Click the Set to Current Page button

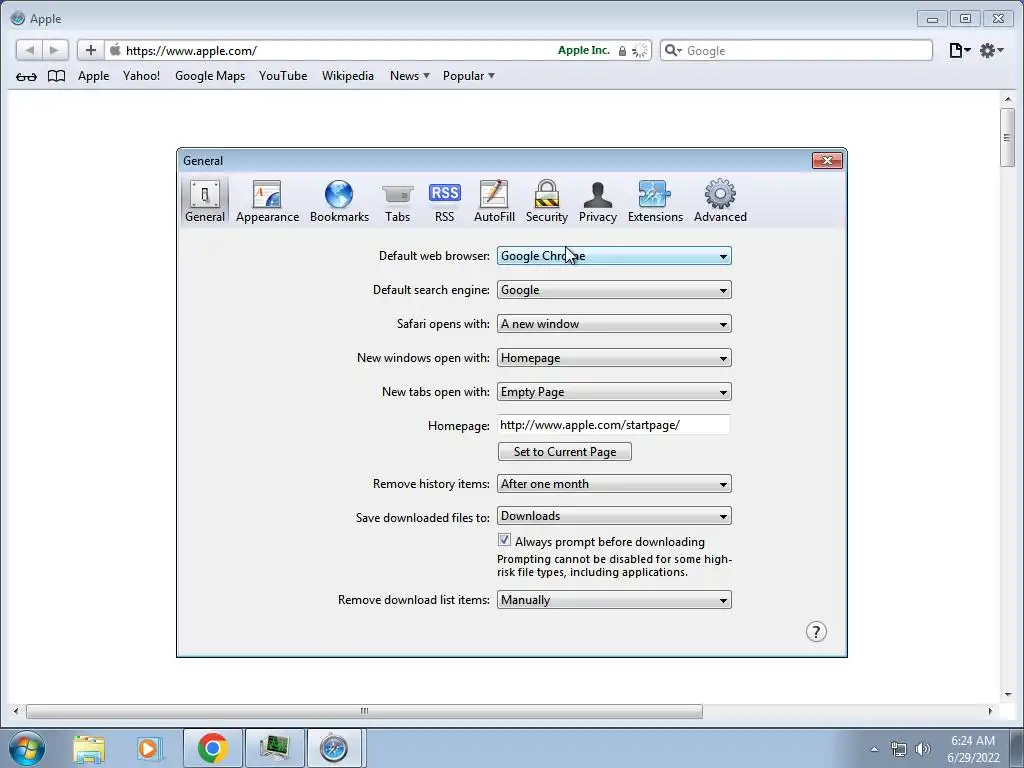tap(564, 452)
